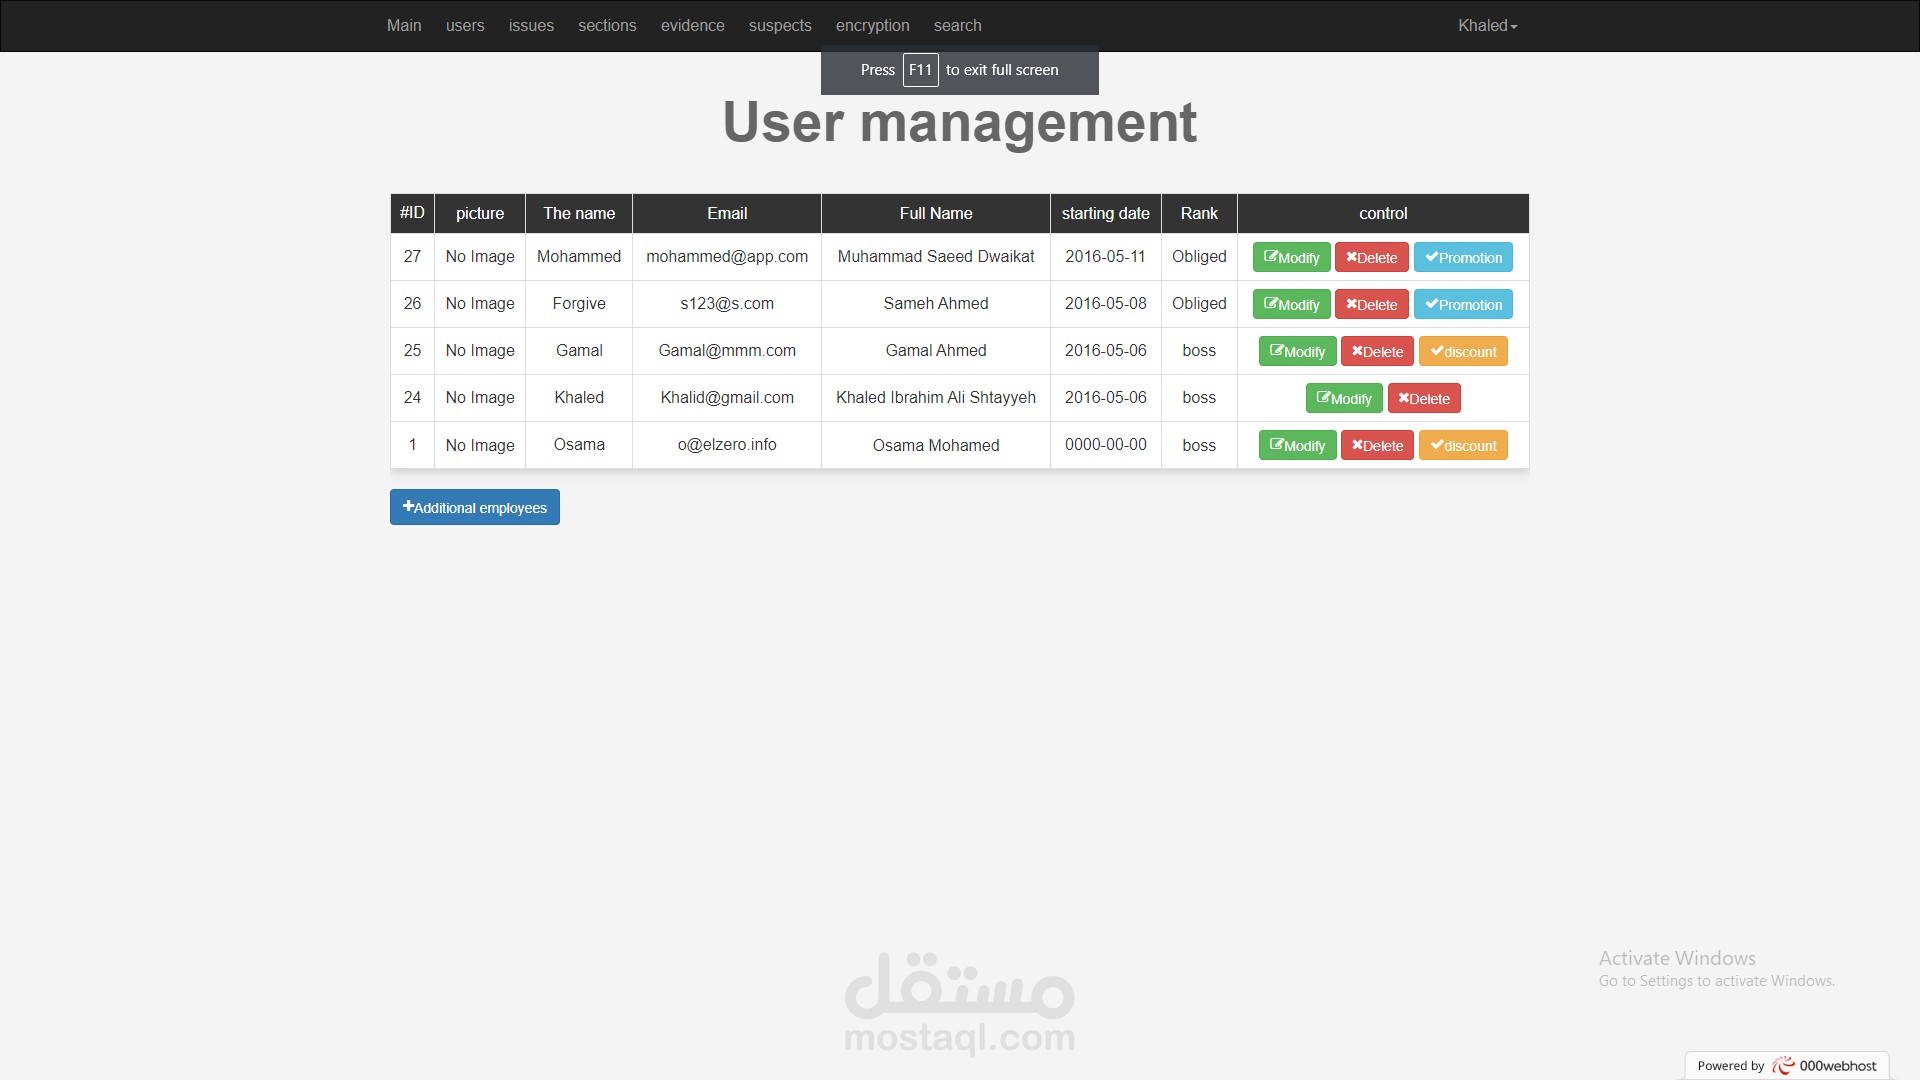Navigate to issues in the navbar
The height and width of the screenshot is (1080, 1920).
pos(531,26)
